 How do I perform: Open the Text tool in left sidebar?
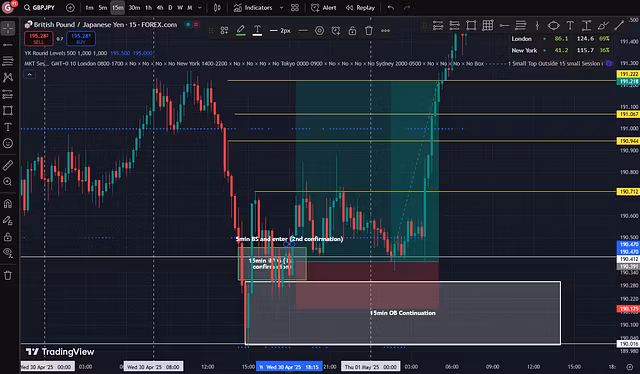[8, 127]
